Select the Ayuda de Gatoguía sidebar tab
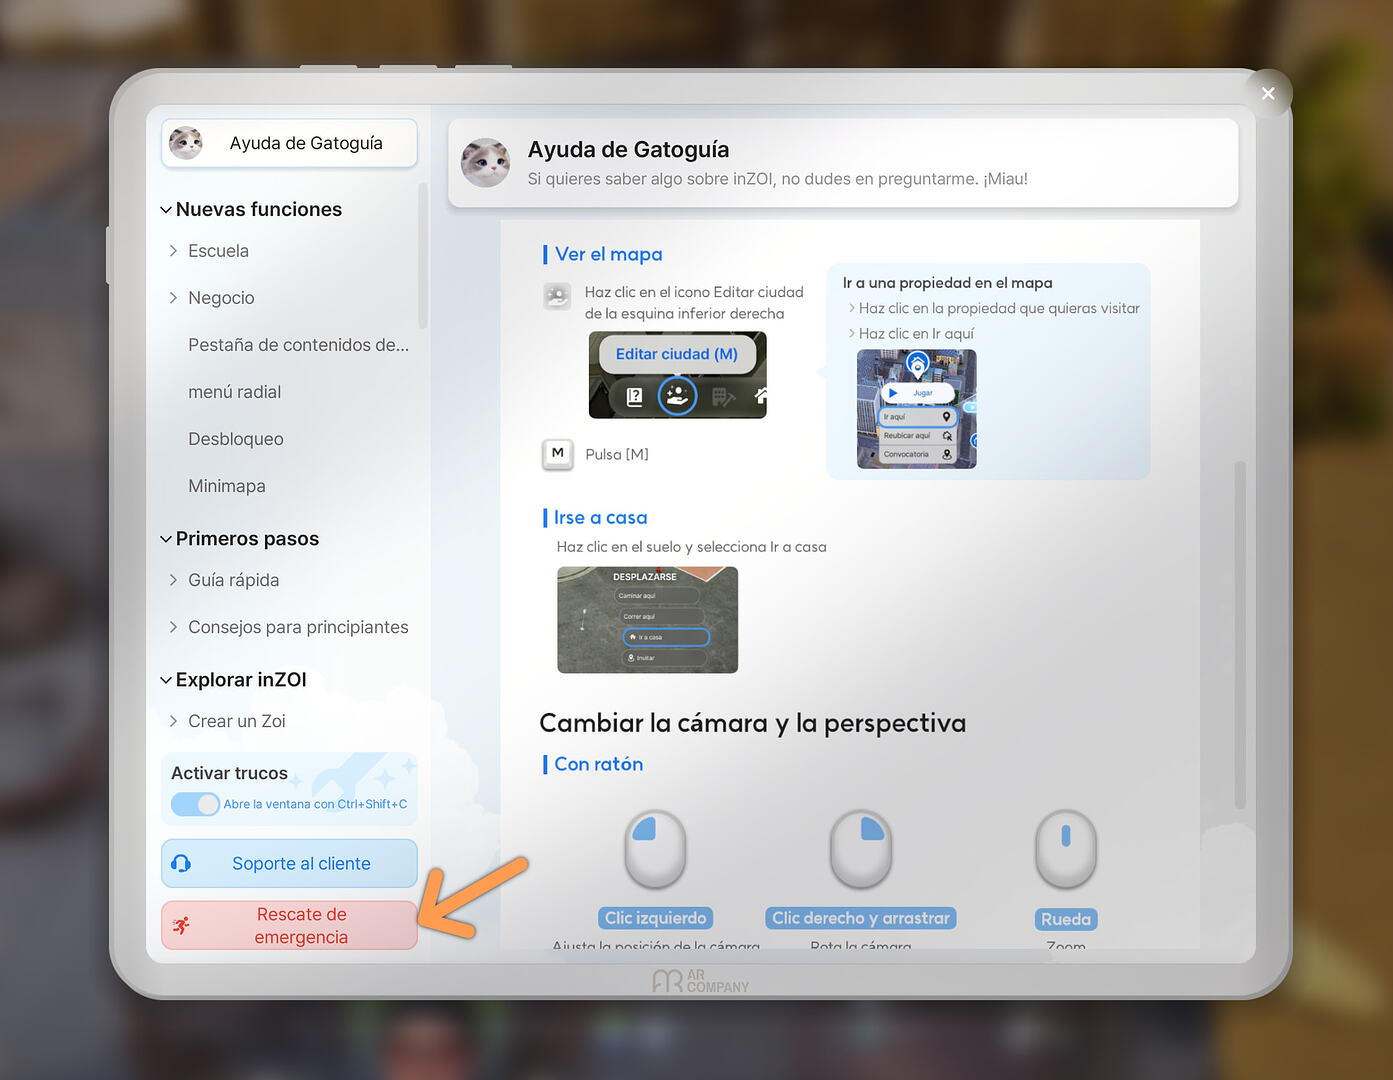 click(289, 143)
